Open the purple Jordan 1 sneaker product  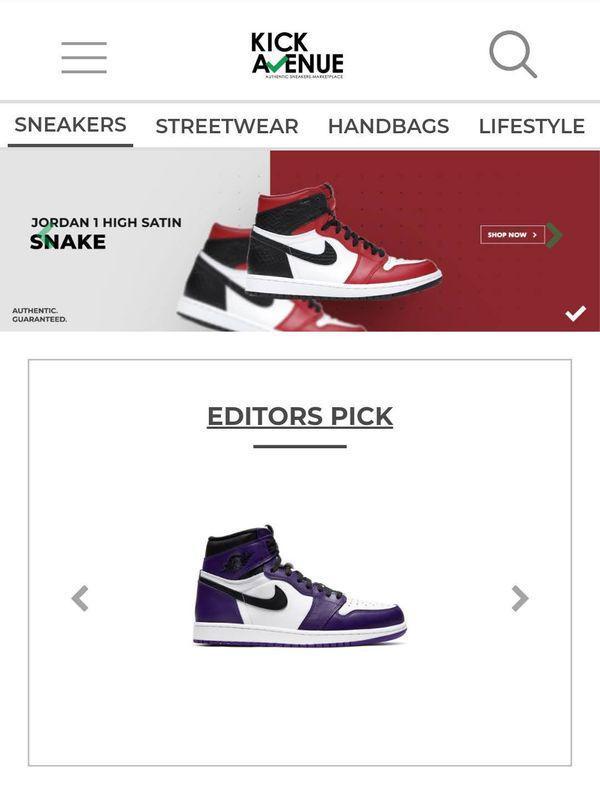click(x=300, y=587)
